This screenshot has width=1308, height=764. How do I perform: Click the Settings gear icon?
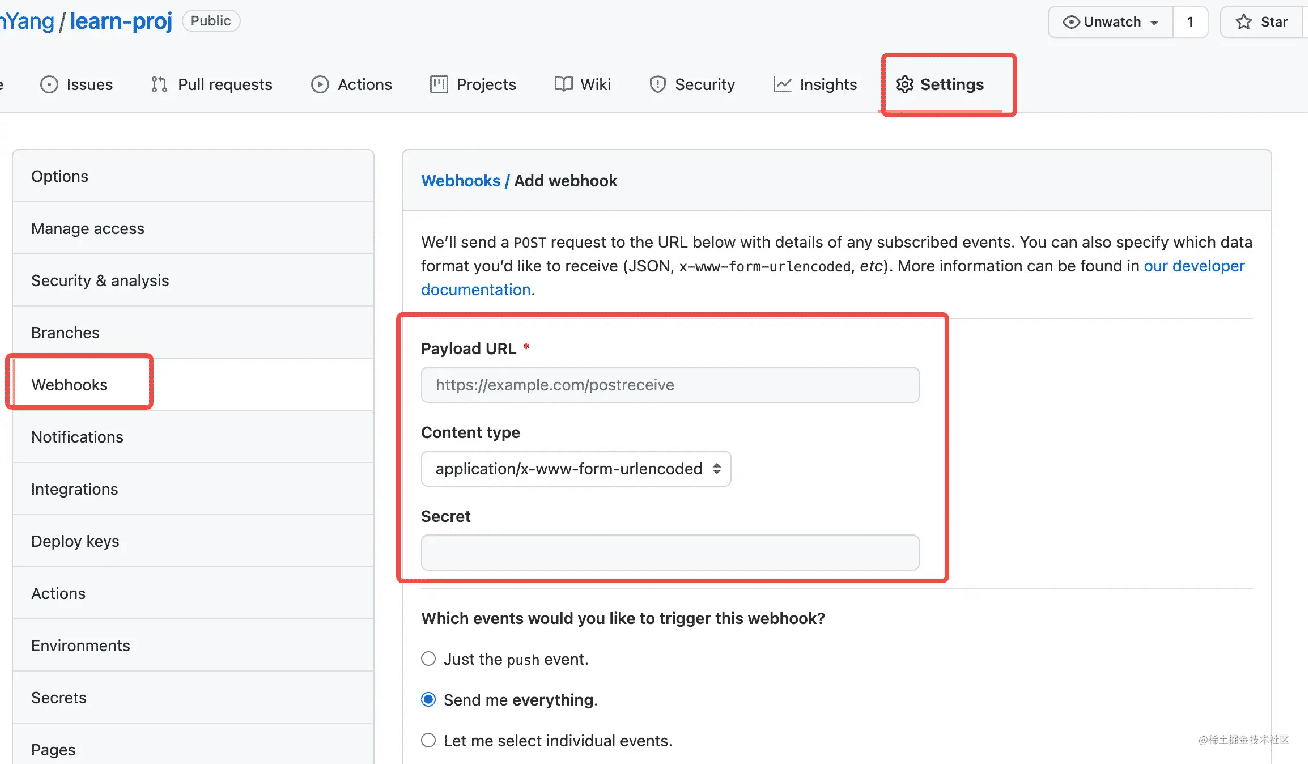click(905, 85)
